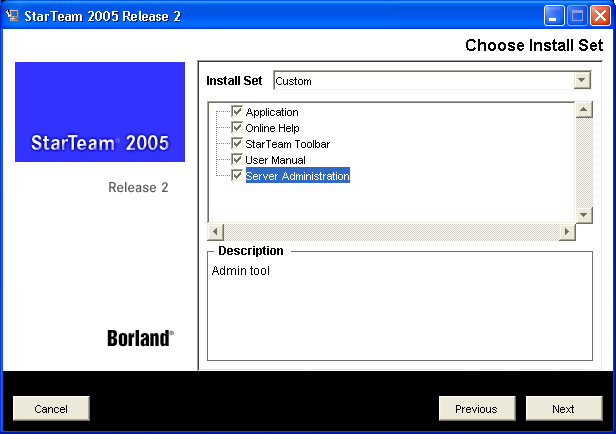Viewport: 616px width, 434px height.
Task: Select User Manual in the feature list
Action: [x=275, y=160]
